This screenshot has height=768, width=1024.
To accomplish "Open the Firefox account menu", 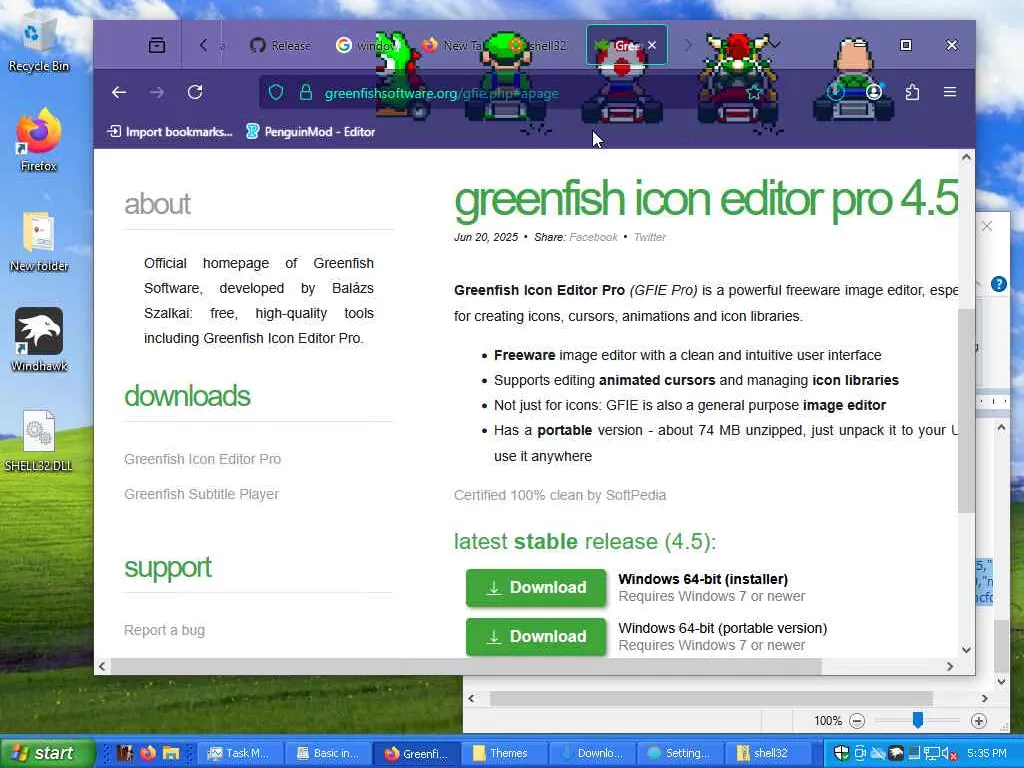I will [874, 92].
